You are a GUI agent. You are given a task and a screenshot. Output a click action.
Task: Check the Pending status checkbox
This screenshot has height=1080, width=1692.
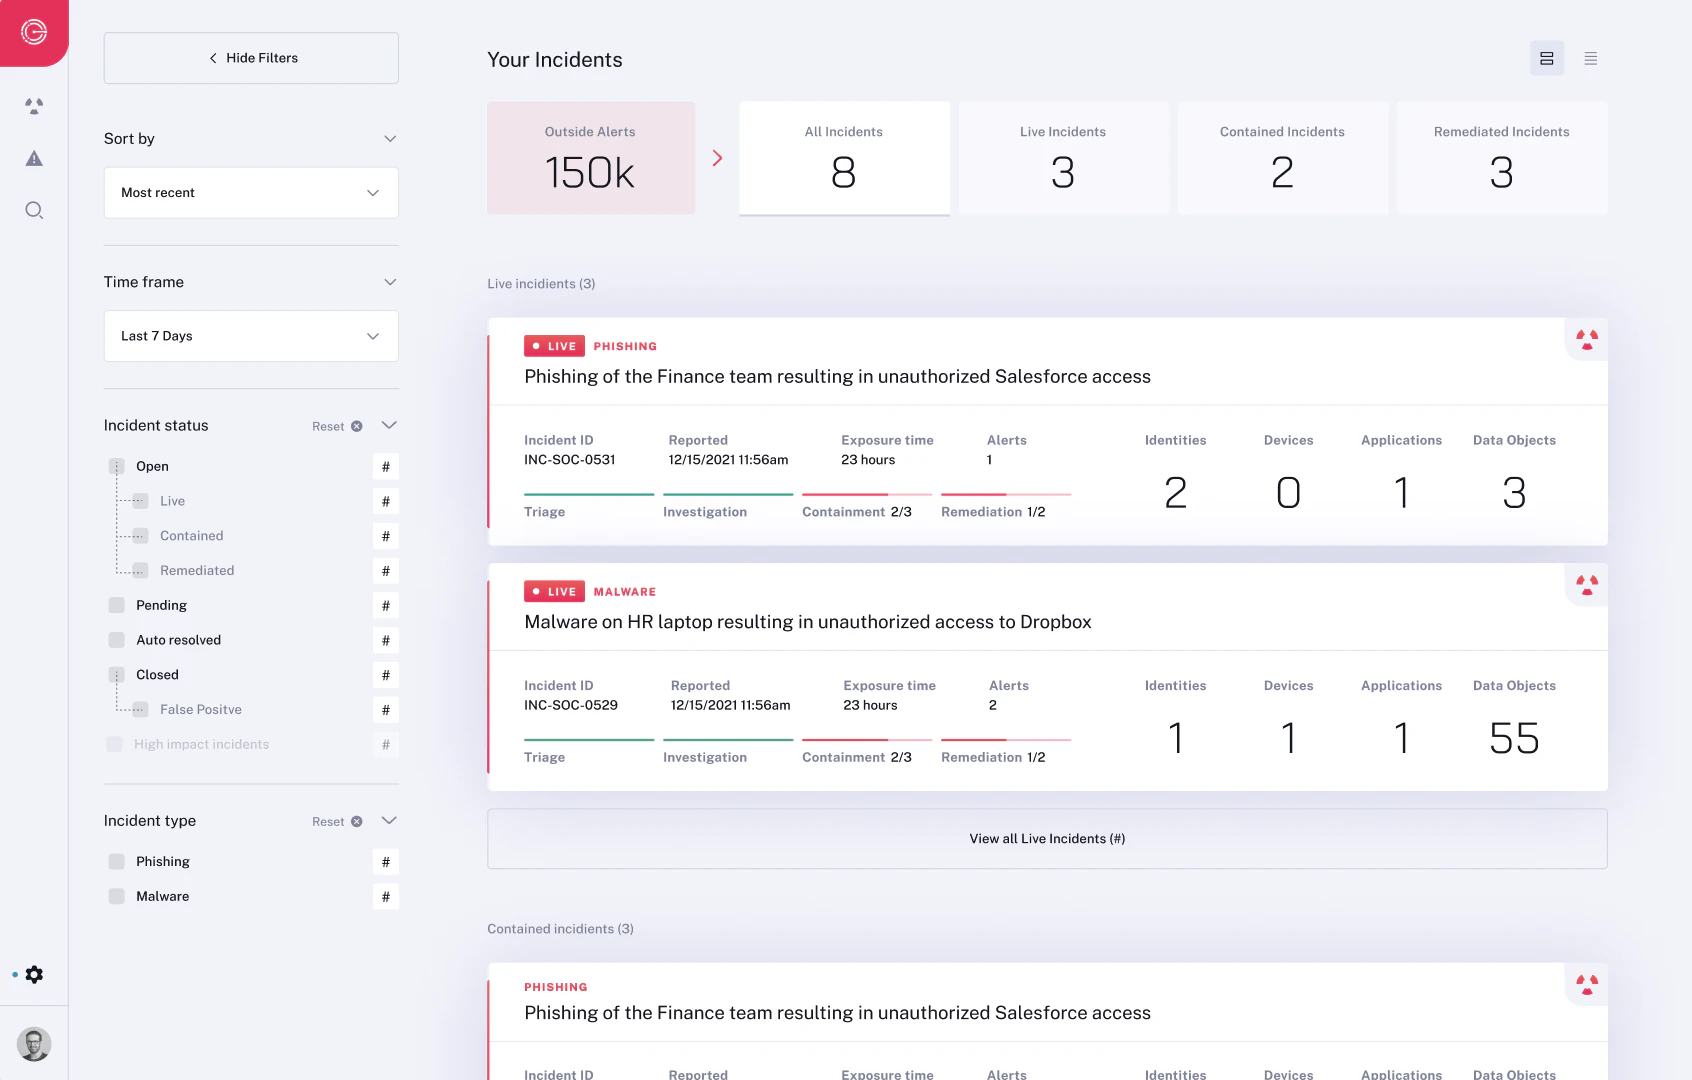click(x=114, y=605)
